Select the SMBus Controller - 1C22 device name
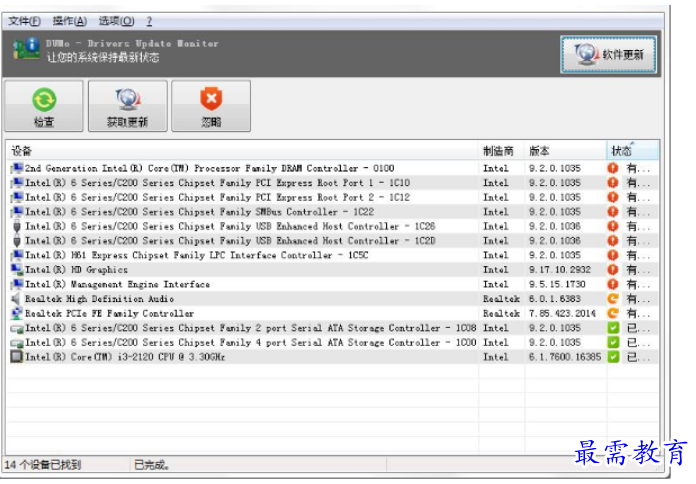Viewport: 696px width, 484px height. coord(200,211)
